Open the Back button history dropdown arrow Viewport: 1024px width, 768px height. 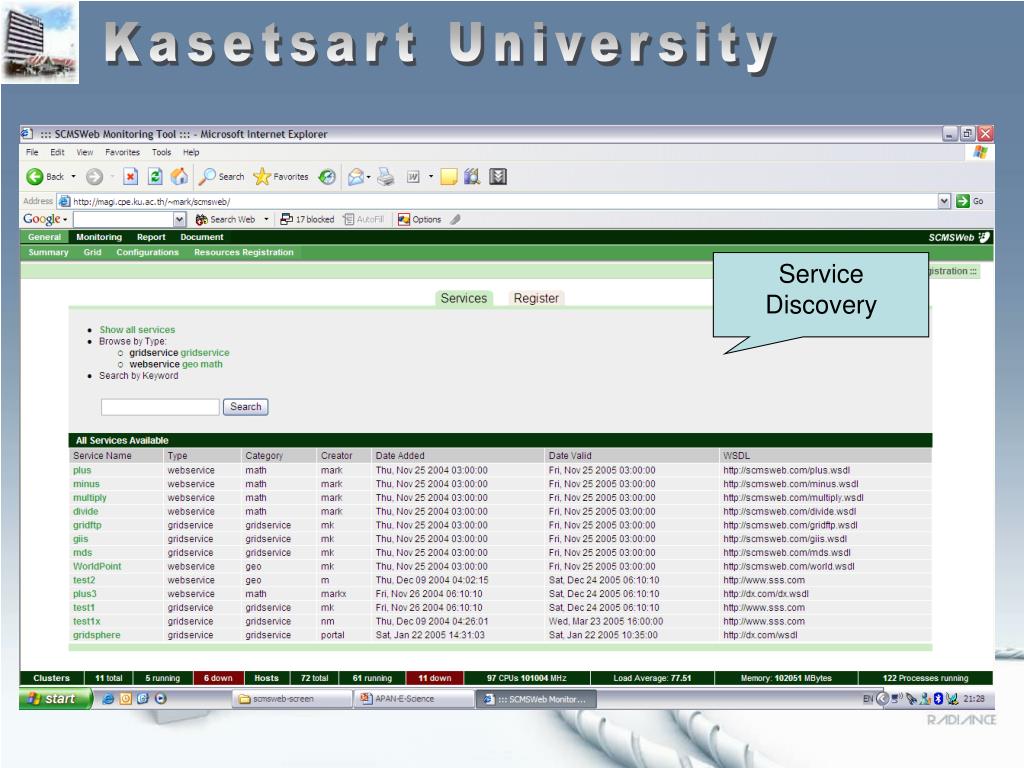[73, 176]
